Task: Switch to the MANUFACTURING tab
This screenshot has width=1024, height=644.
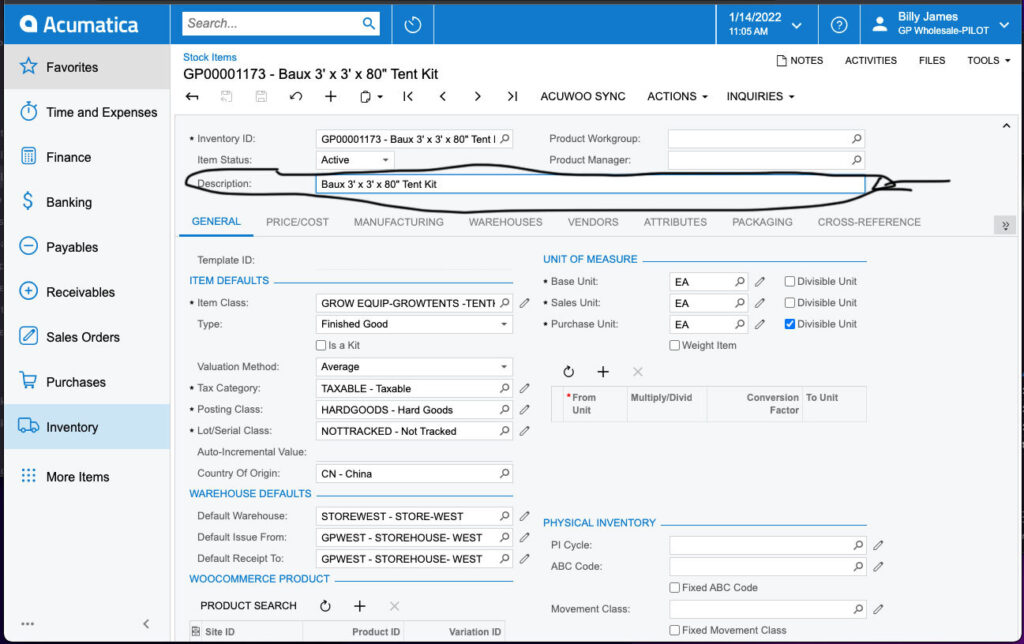Action: click(x=398, y=222)
